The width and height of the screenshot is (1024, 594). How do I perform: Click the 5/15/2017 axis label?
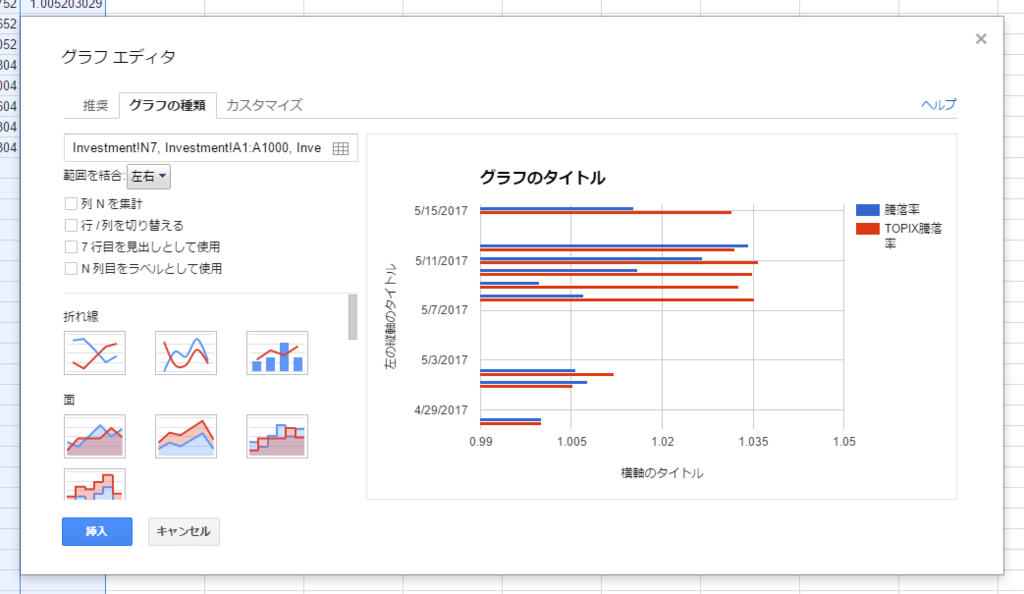point(441,211)
